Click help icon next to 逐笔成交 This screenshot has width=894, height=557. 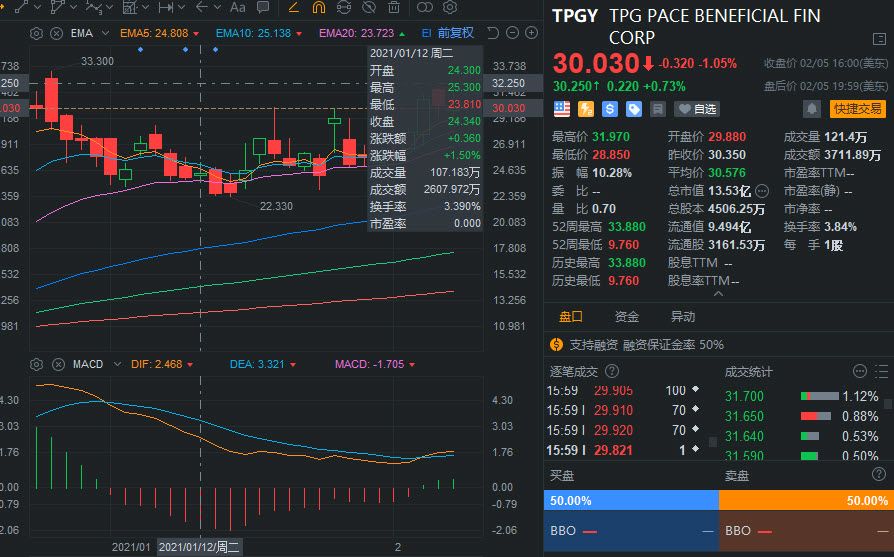(x=612, y=372)
